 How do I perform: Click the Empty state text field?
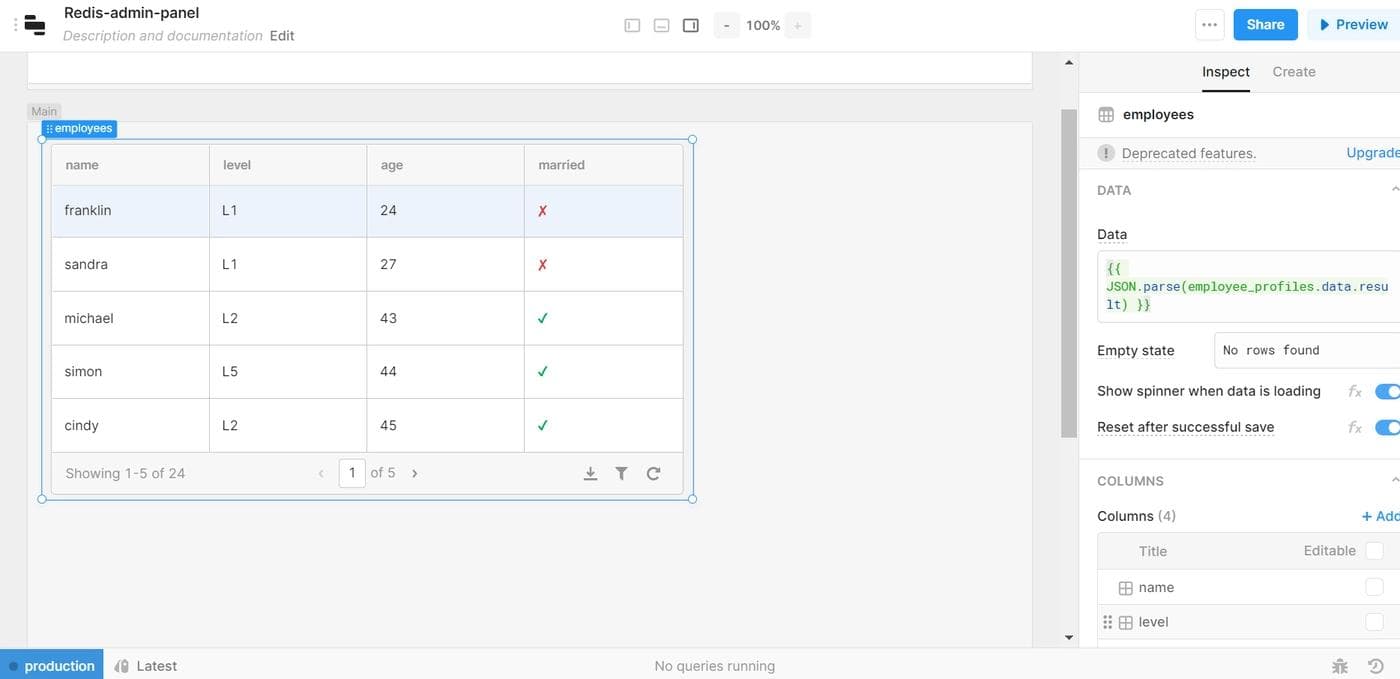point(1305,350)
